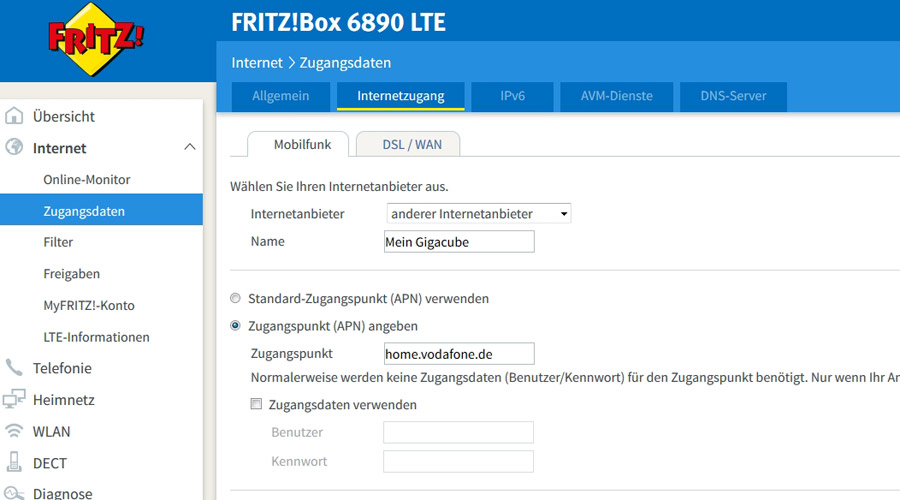
Task: Select Zugangspunkt (APN) angeben radio
Action: click(235, 325)
